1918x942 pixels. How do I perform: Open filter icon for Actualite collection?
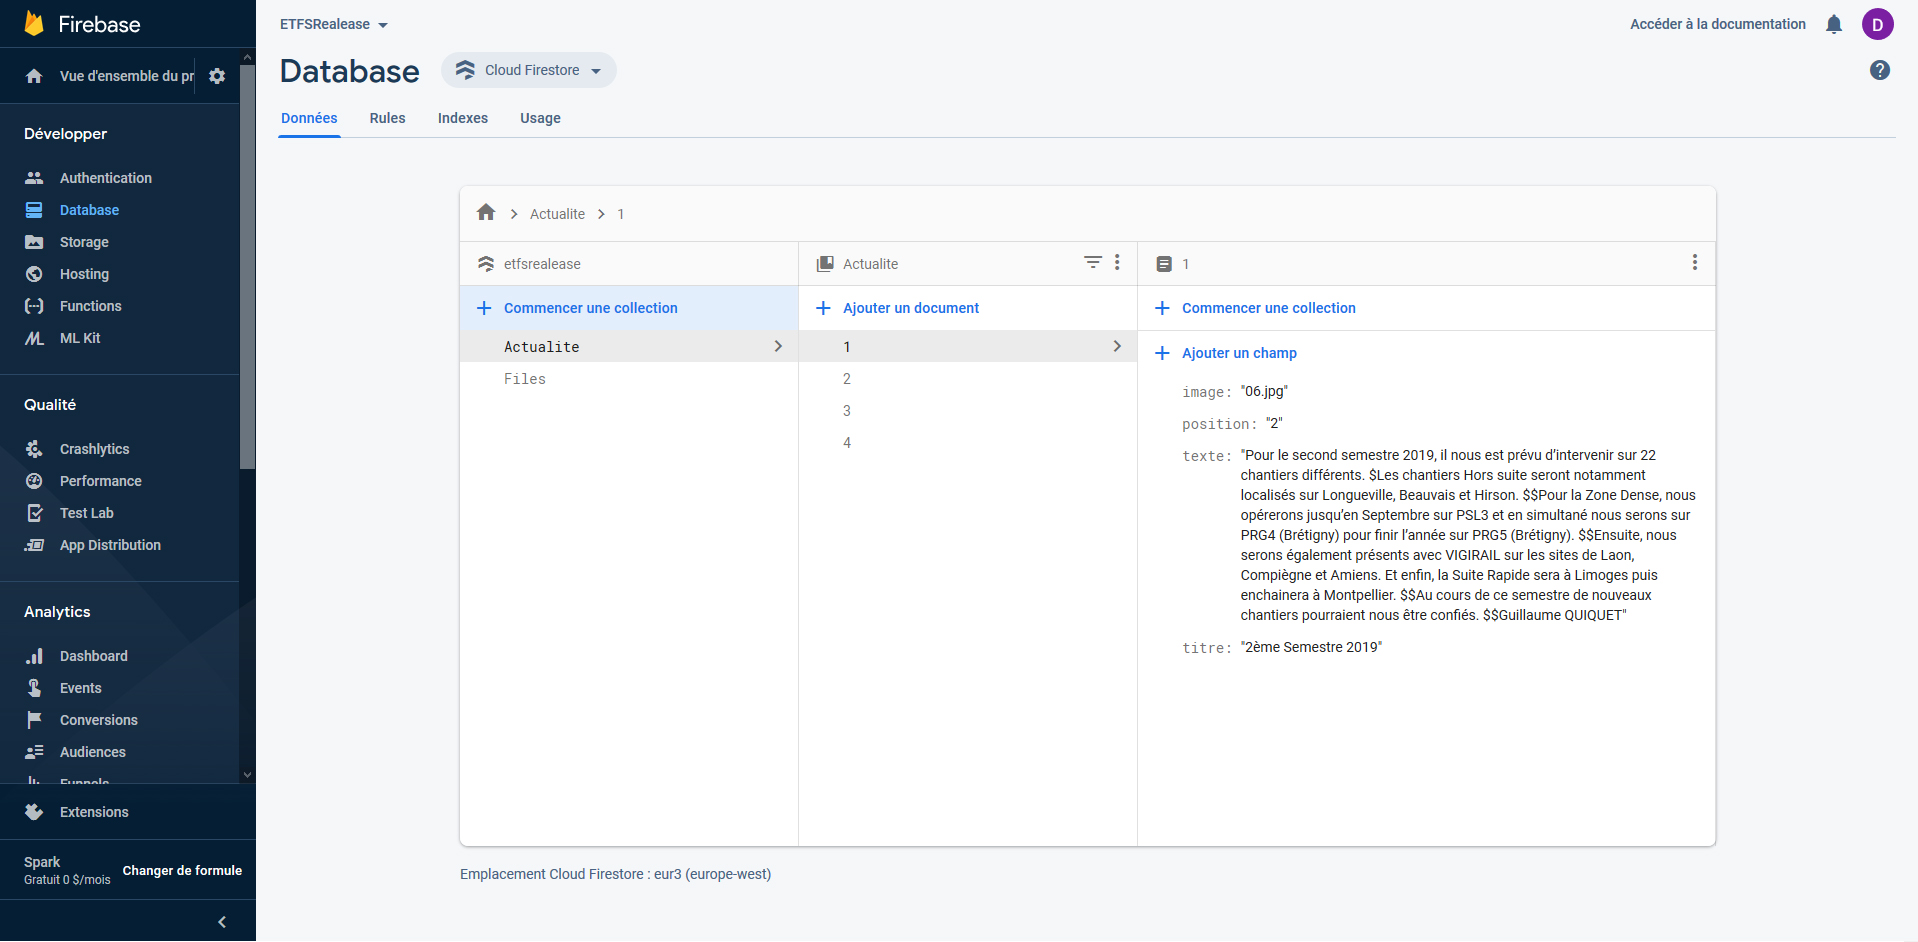pyautogui.click(x=1093, y=262)
